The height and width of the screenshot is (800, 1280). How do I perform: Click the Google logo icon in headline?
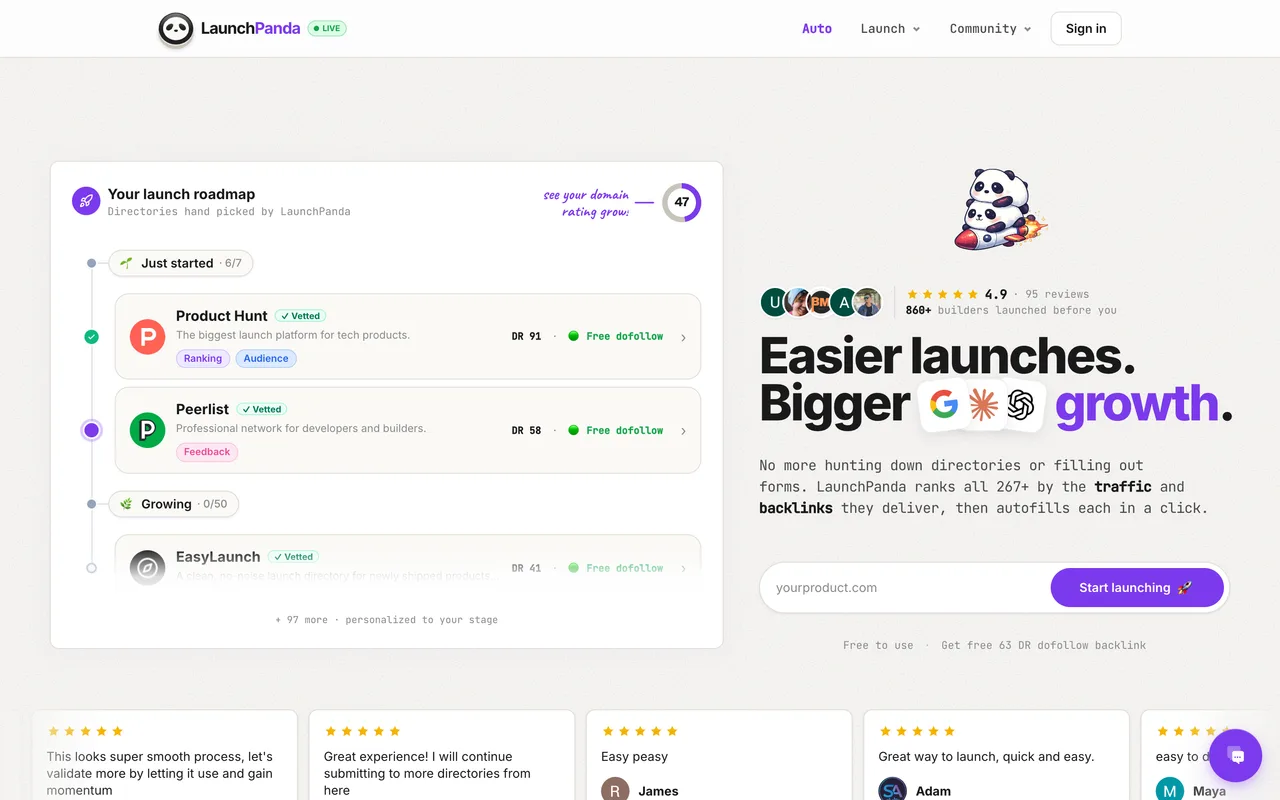click(x=943, y=404)
